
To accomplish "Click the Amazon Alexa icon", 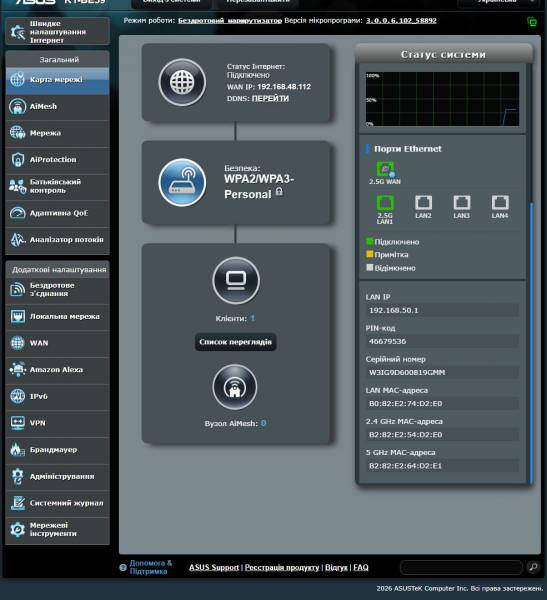I will [x=17, y=370].
